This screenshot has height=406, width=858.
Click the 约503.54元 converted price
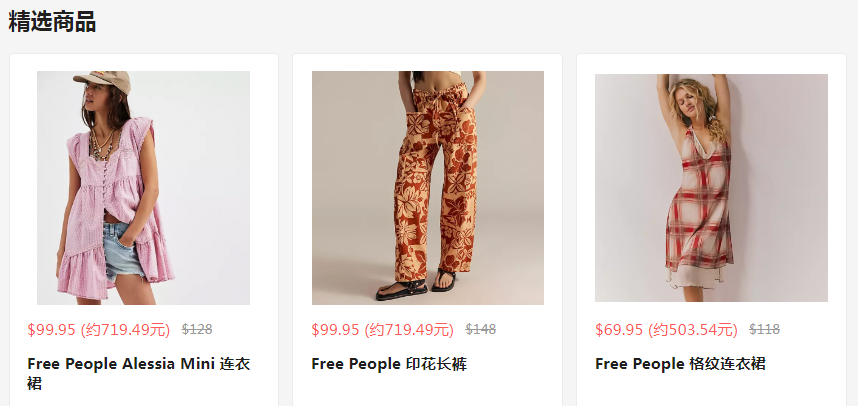tap(693, 330)
